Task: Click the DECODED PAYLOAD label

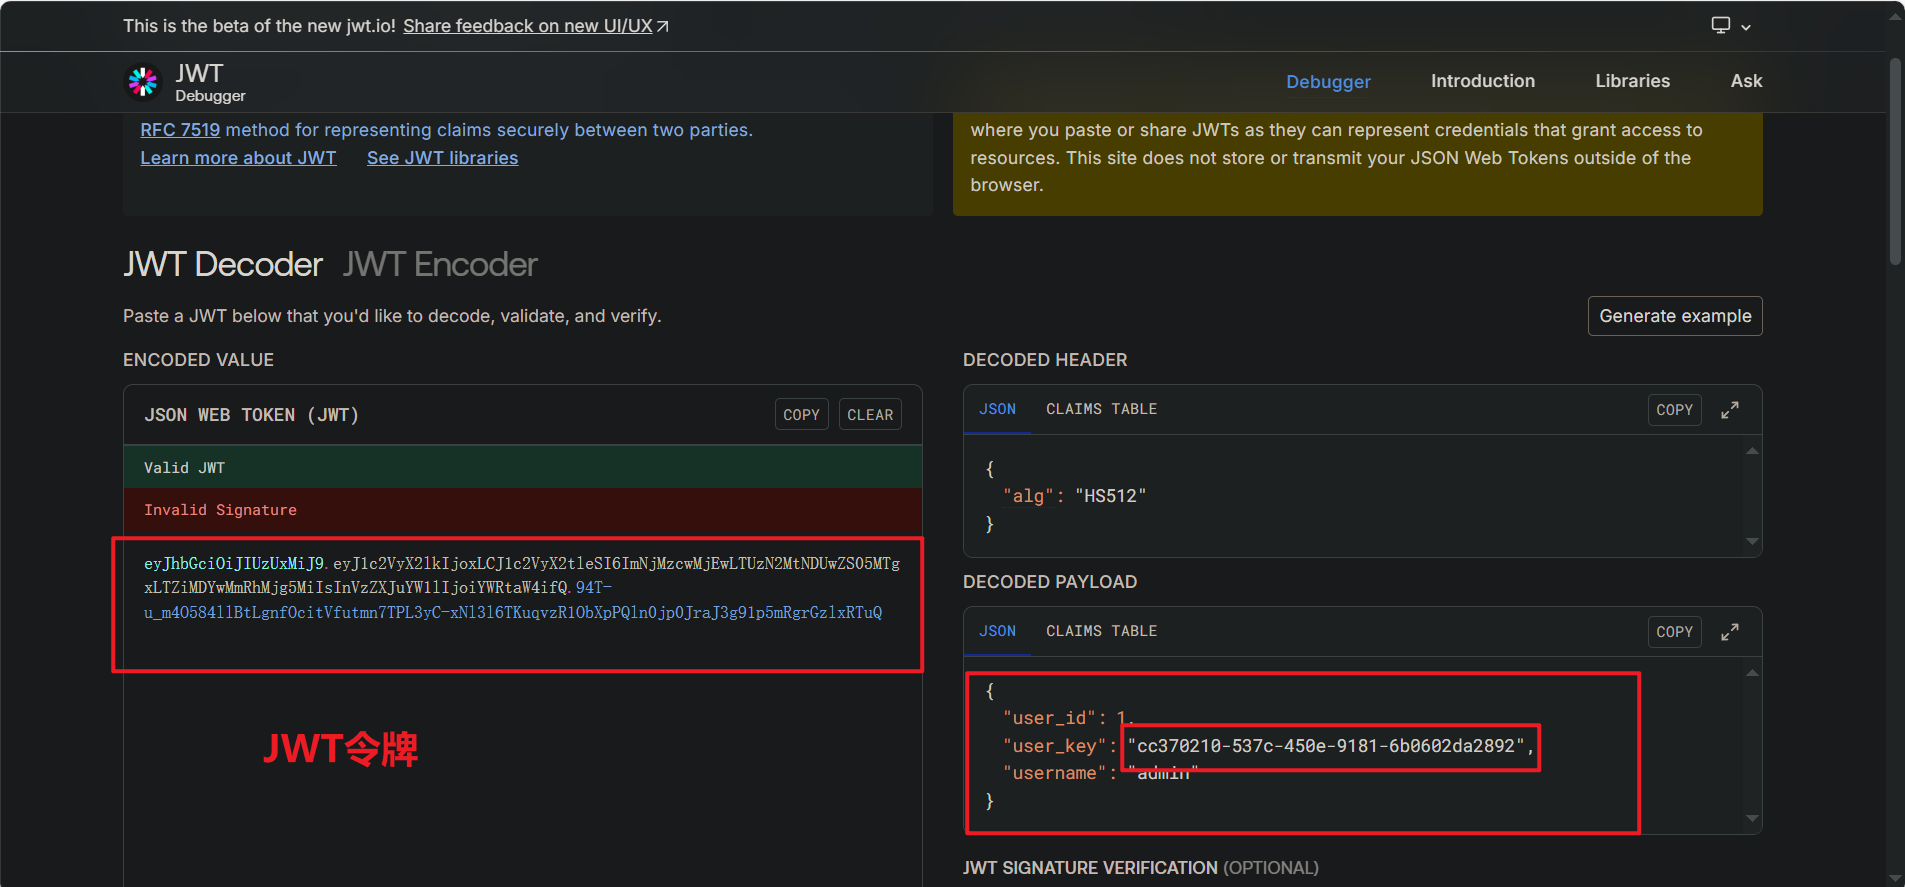Action: [x=1050, y=582]
